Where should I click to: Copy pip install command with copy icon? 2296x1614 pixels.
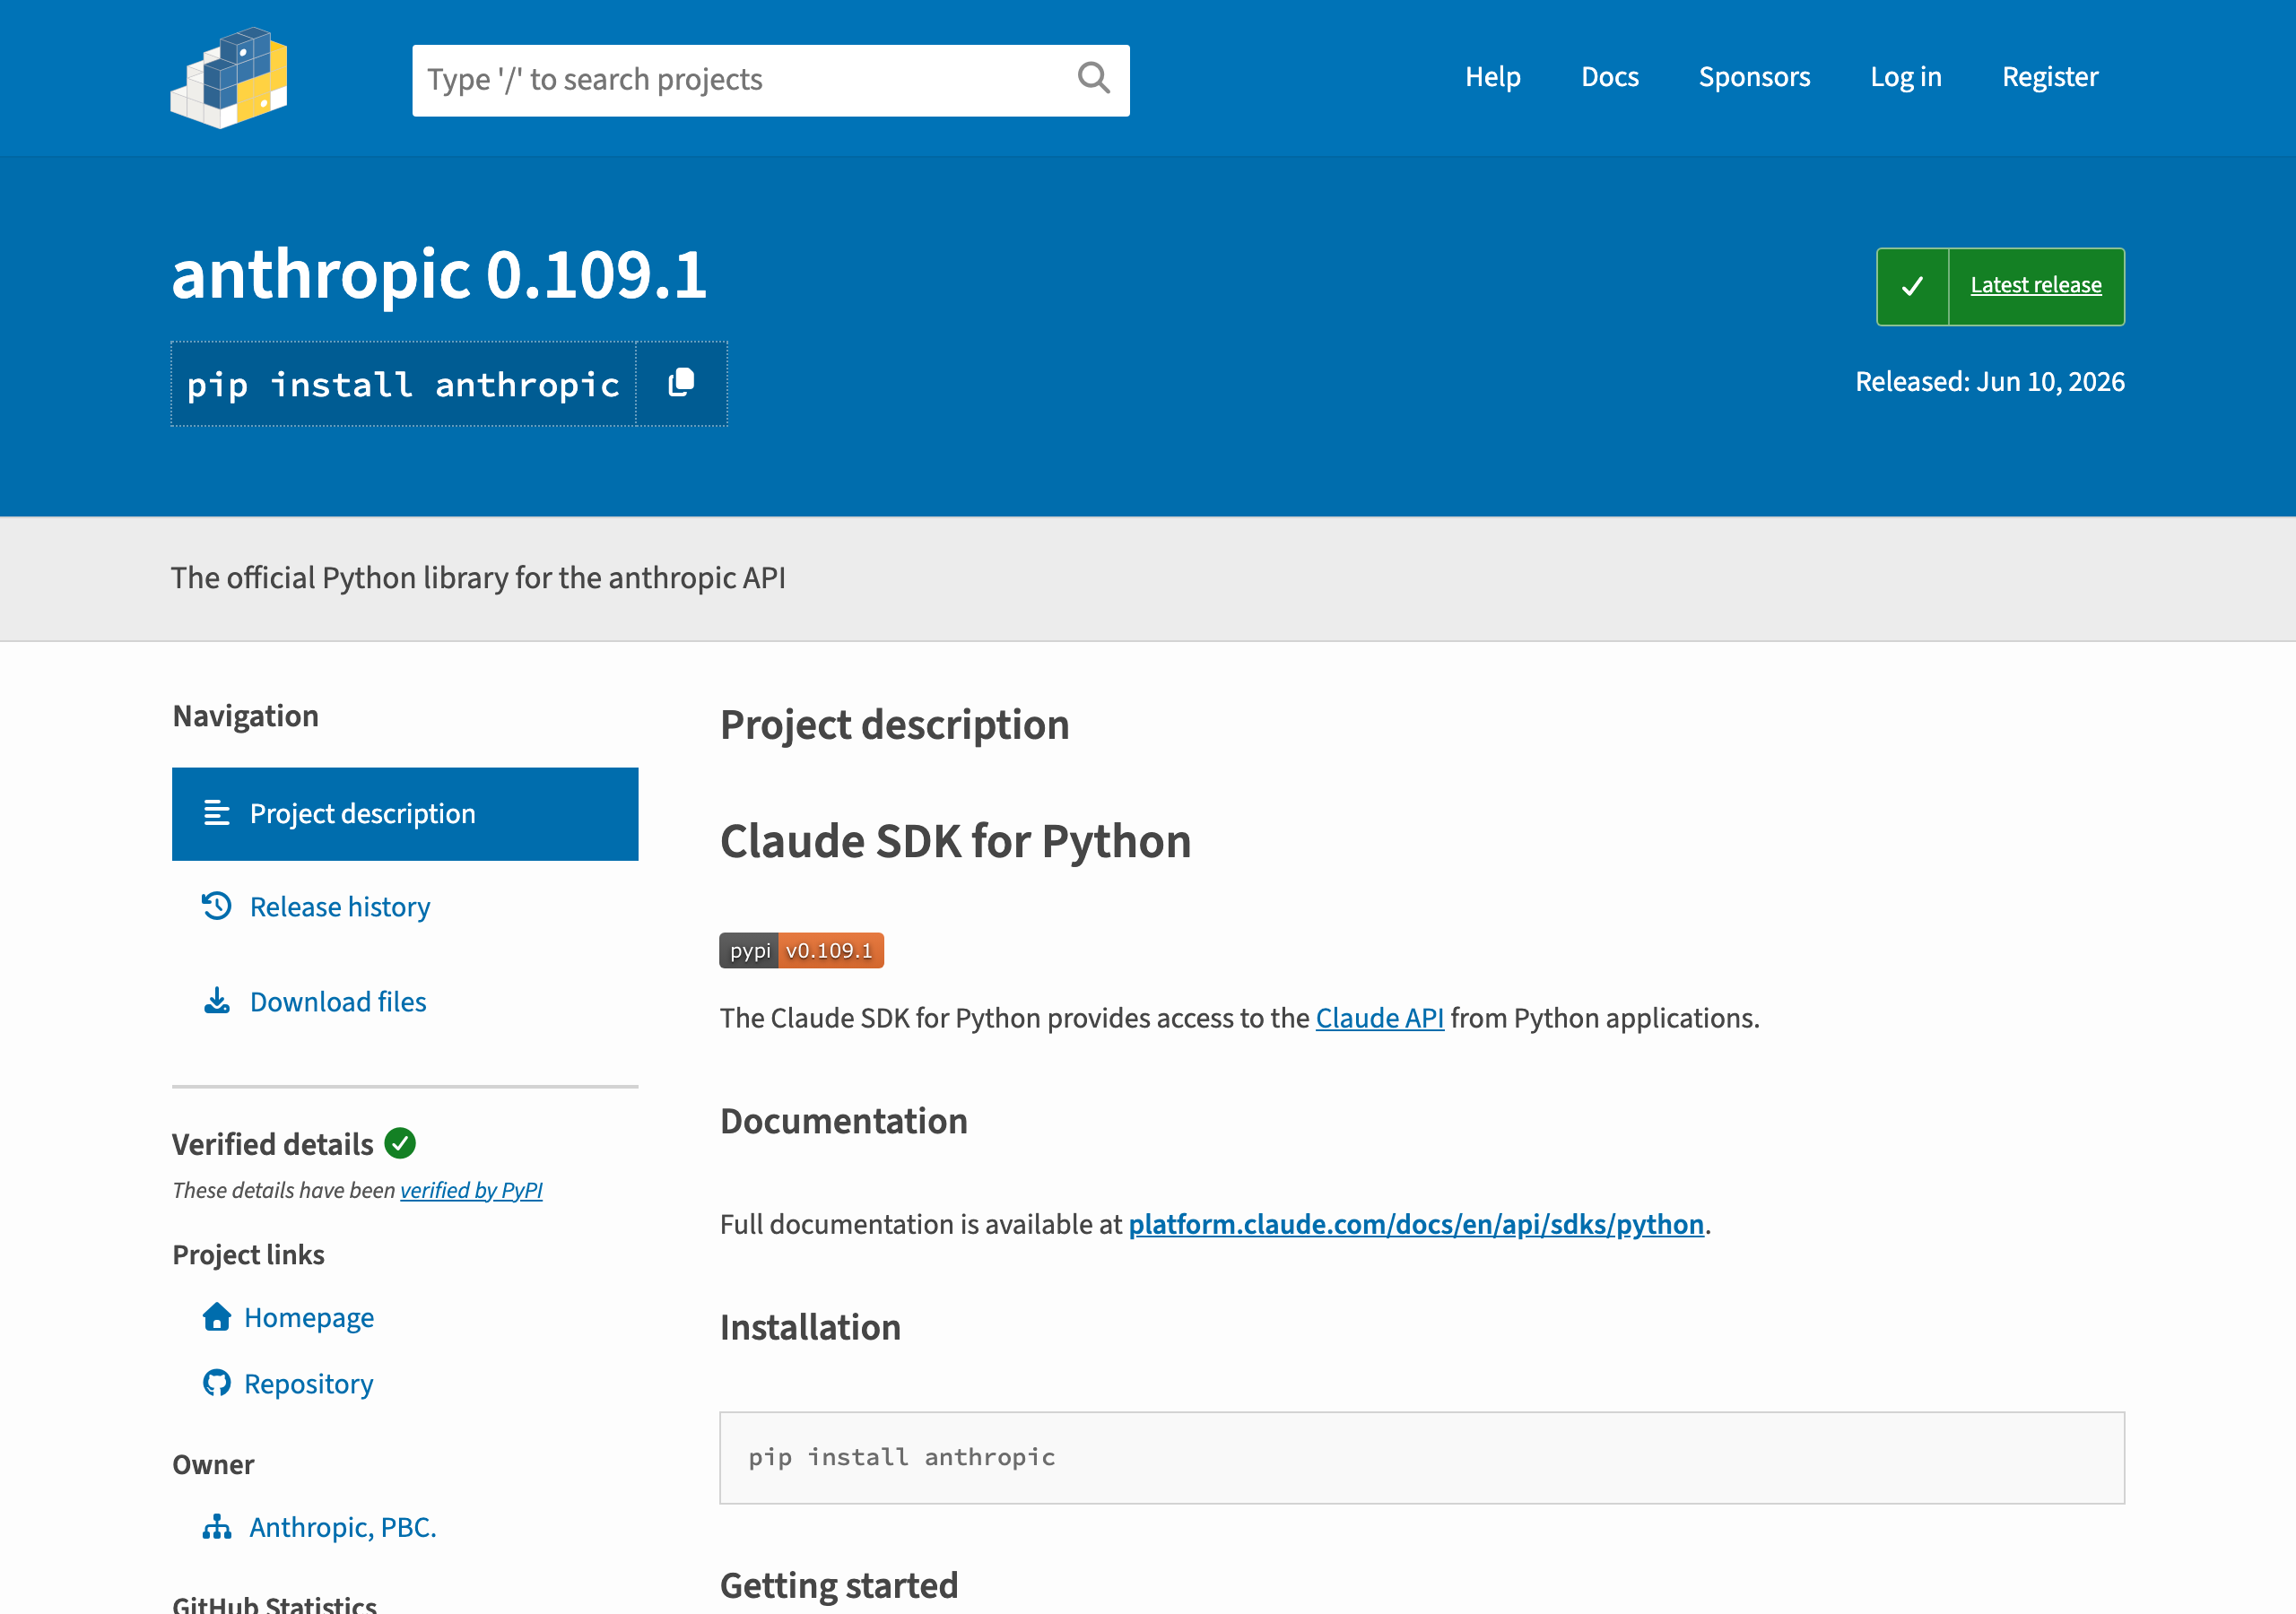(681, 384)
